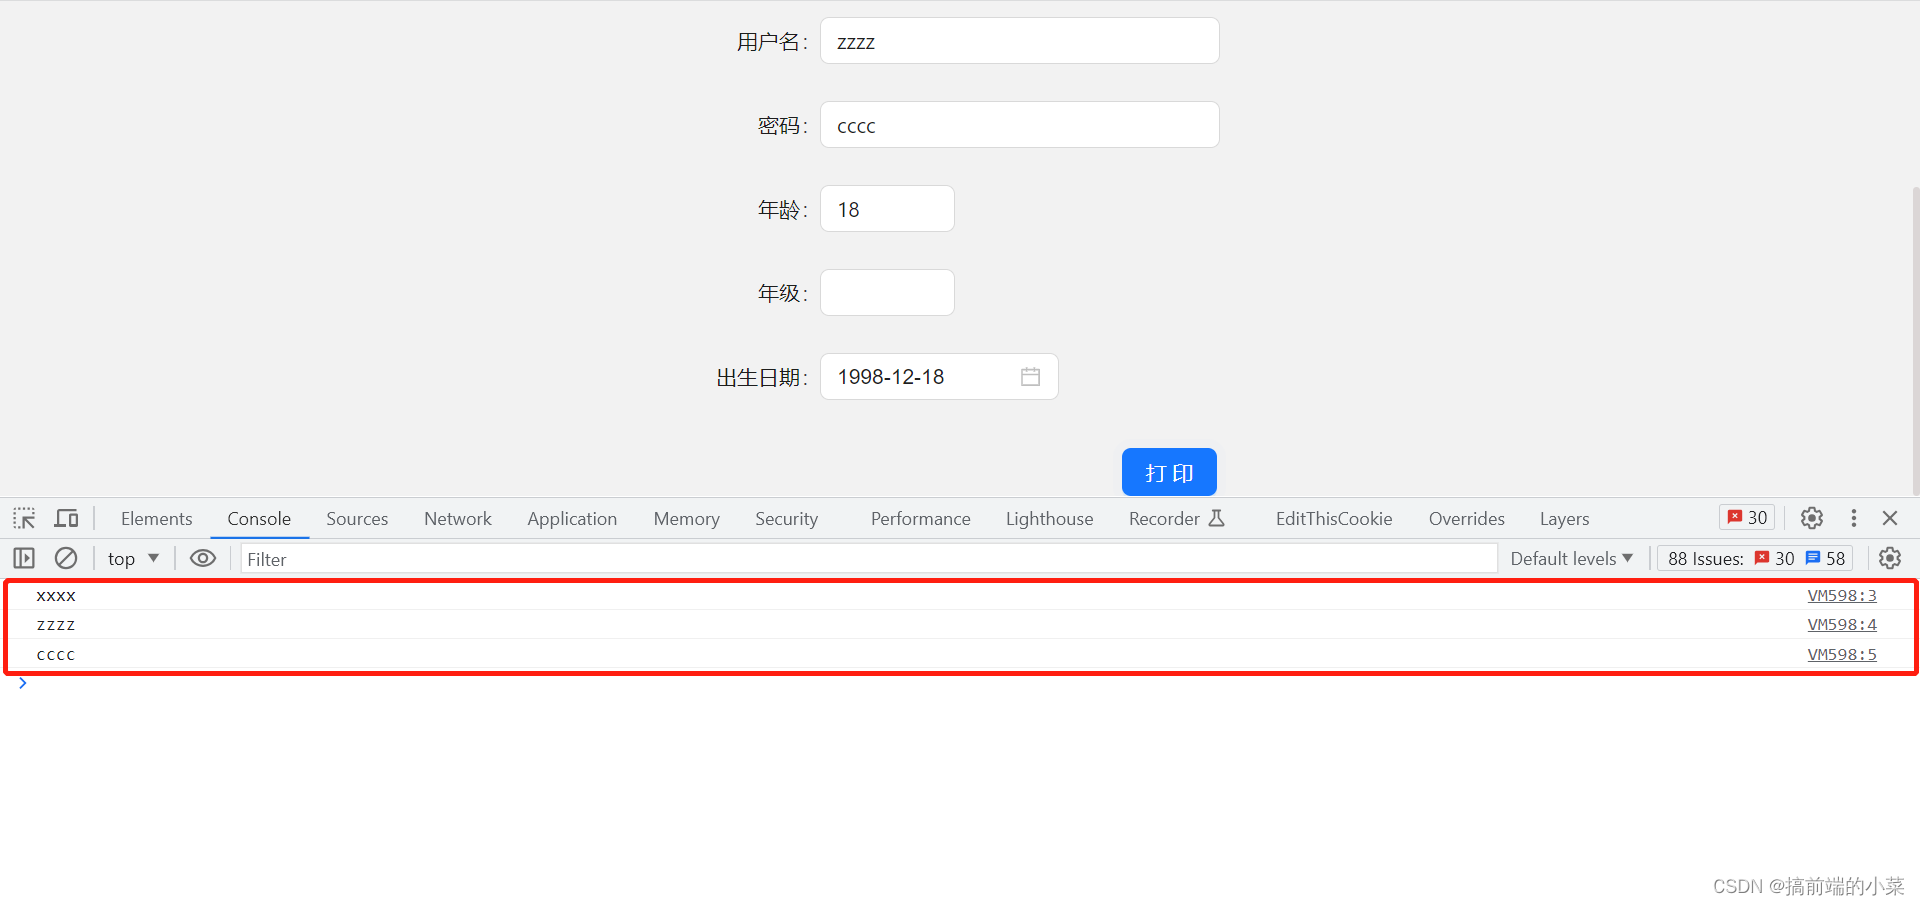Screen dimensions: 1920x905
Task: Switch to the Network tab
Action: tap(457, 518)
